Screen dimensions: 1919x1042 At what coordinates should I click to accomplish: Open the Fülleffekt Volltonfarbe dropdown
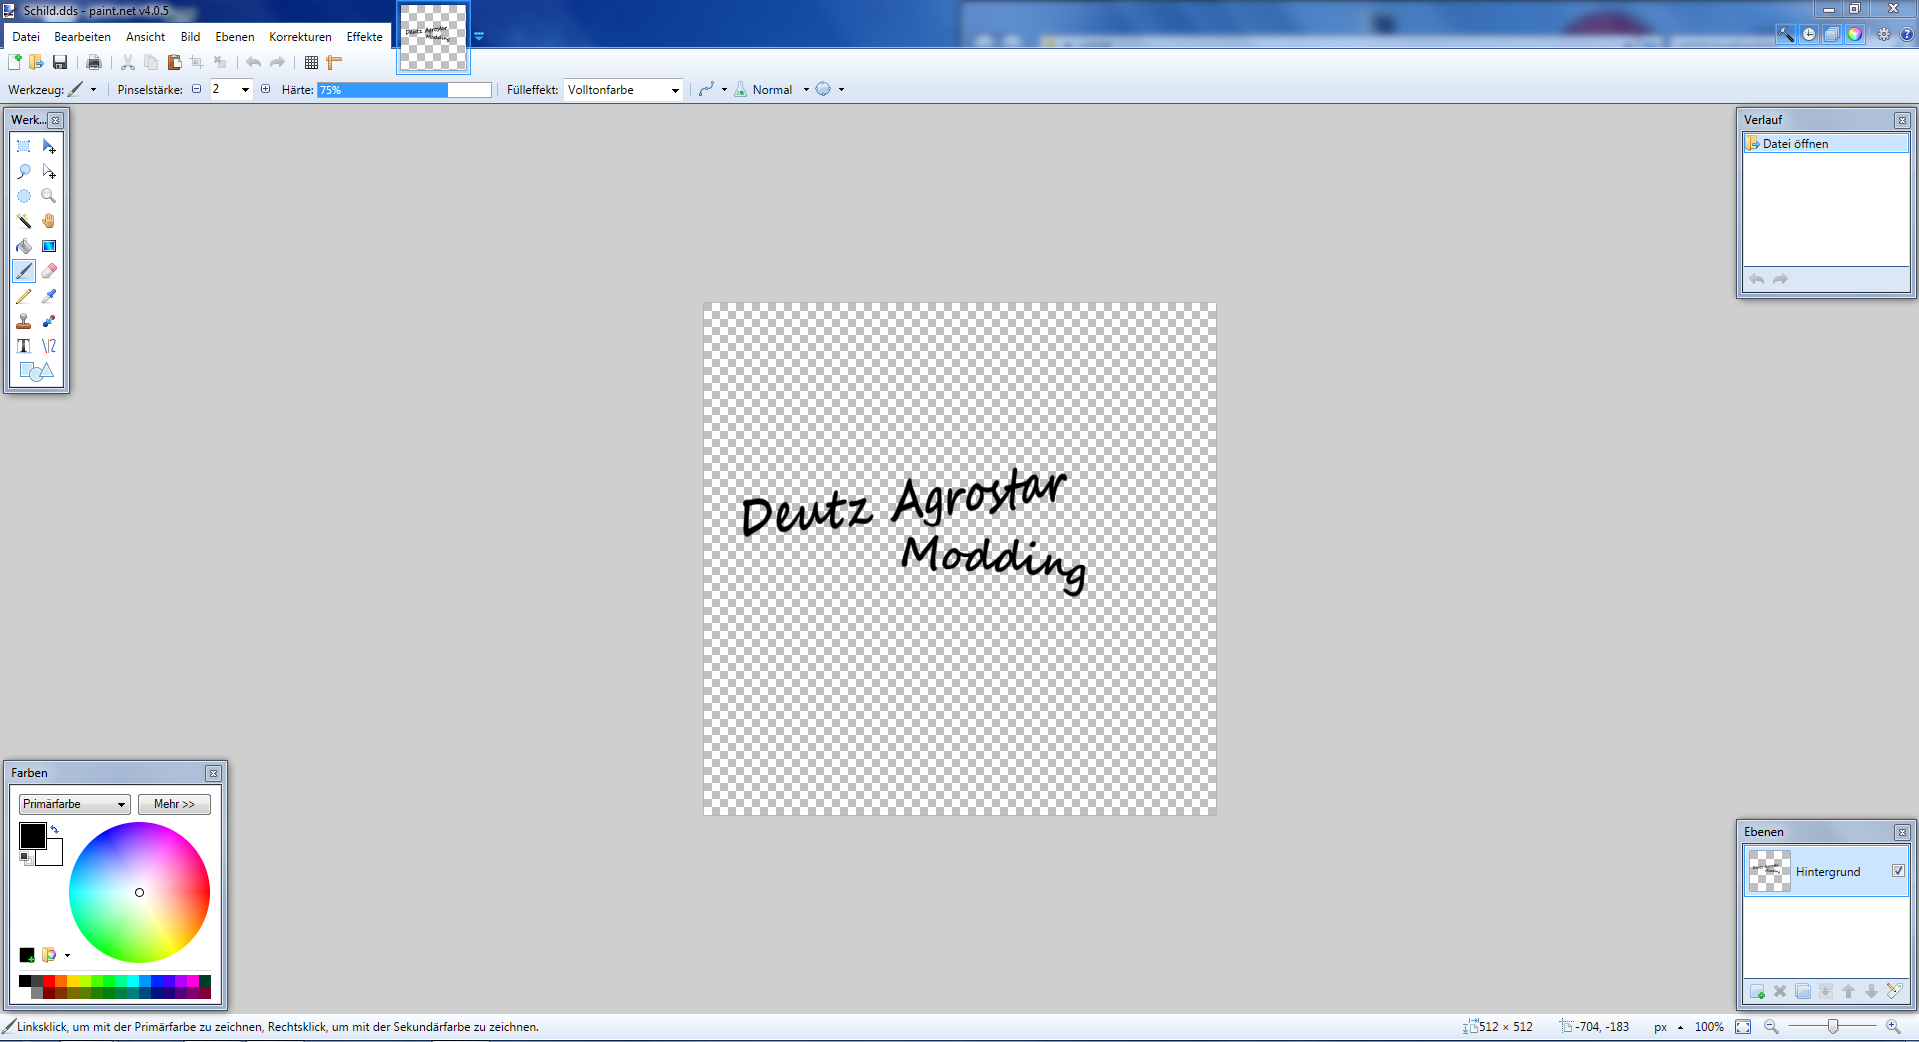tap(623, 90)
